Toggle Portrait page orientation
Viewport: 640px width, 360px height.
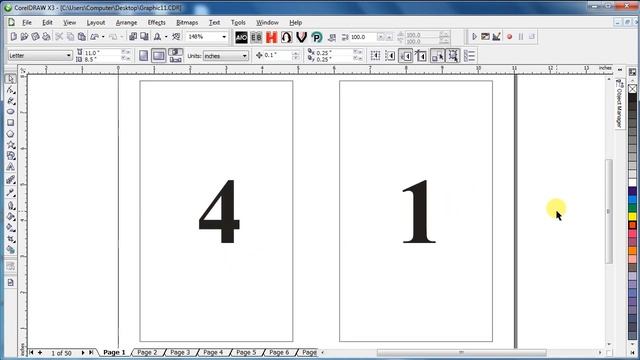click(143, 56)
